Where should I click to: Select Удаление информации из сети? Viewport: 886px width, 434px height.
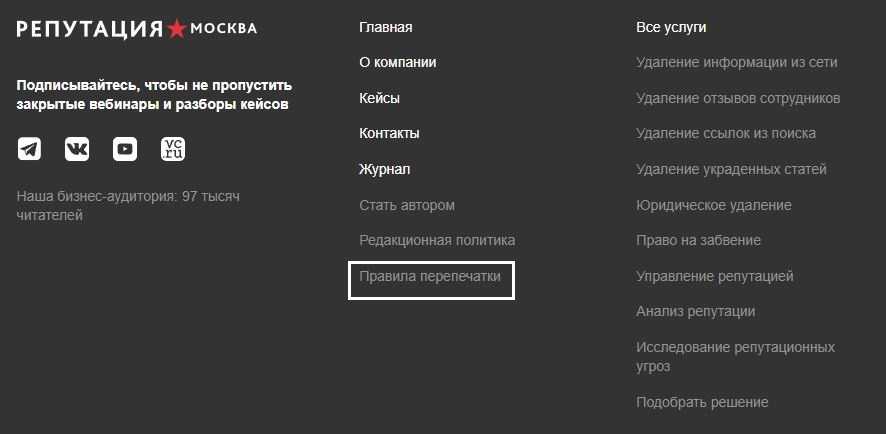tap(736, 62)
